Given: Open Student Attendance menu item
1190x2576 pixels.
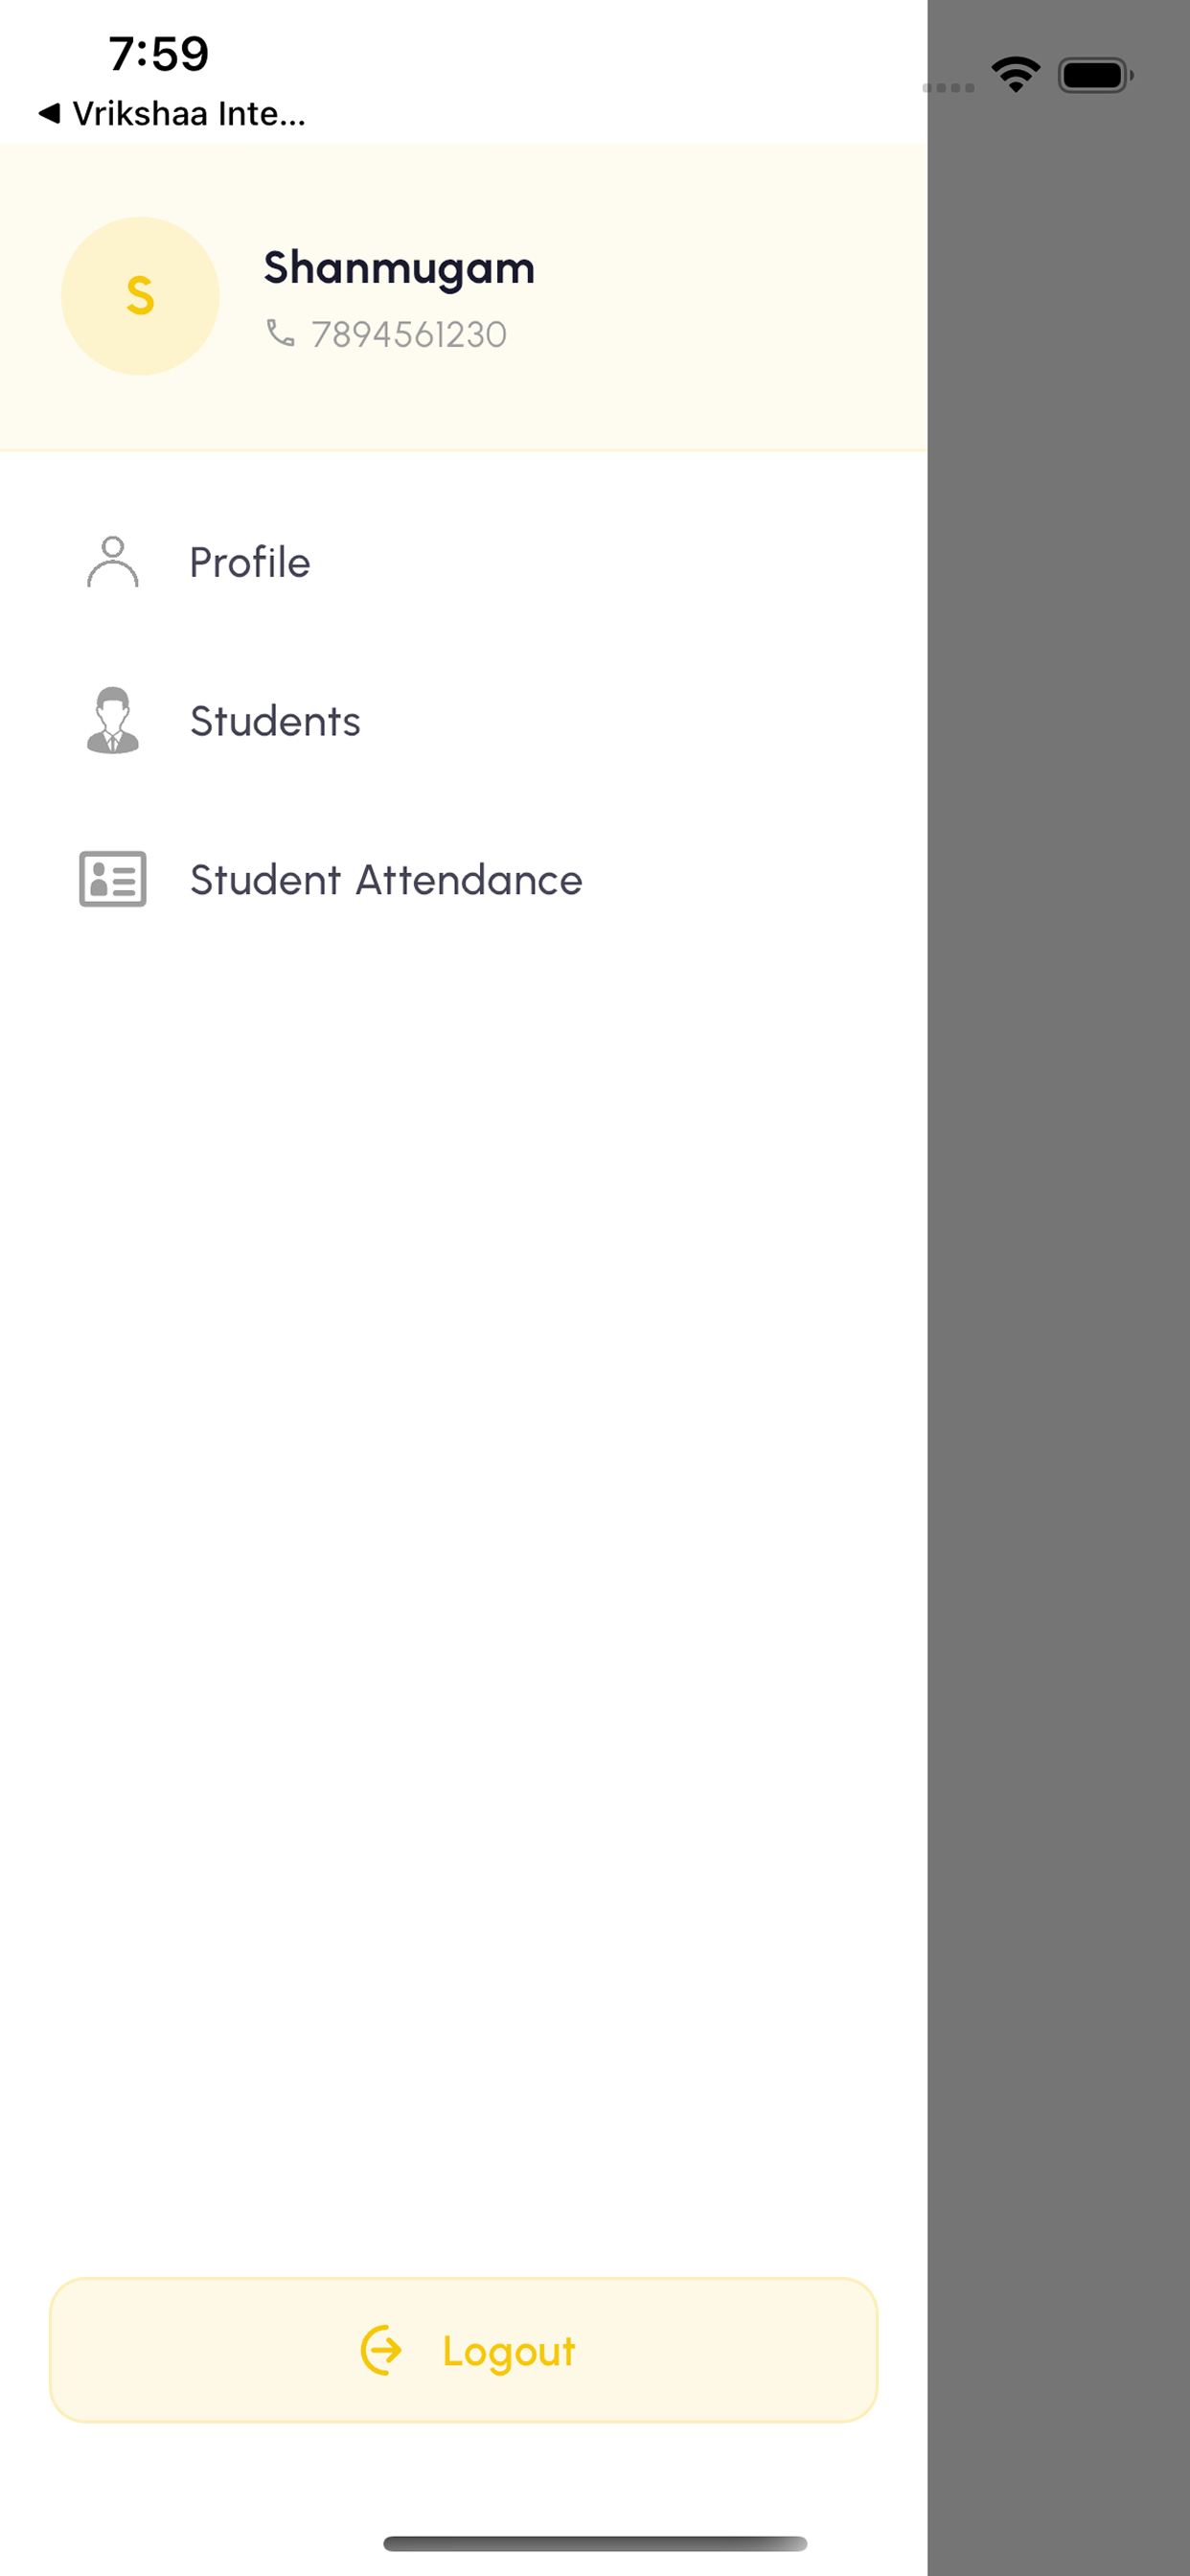Looking at the screenshot, I should click(x=463, y=879).
